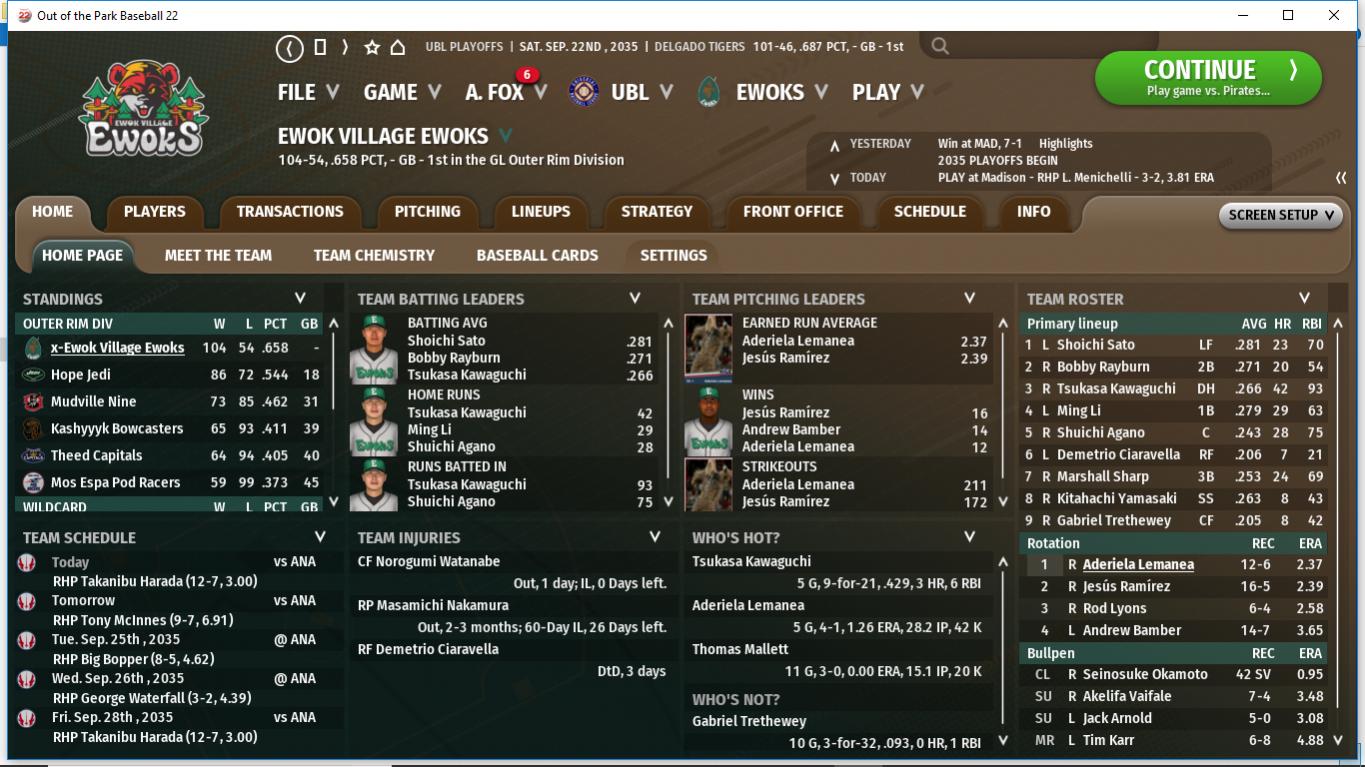The image size is (1365, 767).
Task: Click the Ewoks logo in standings row
Action: (x=33, y=348)
